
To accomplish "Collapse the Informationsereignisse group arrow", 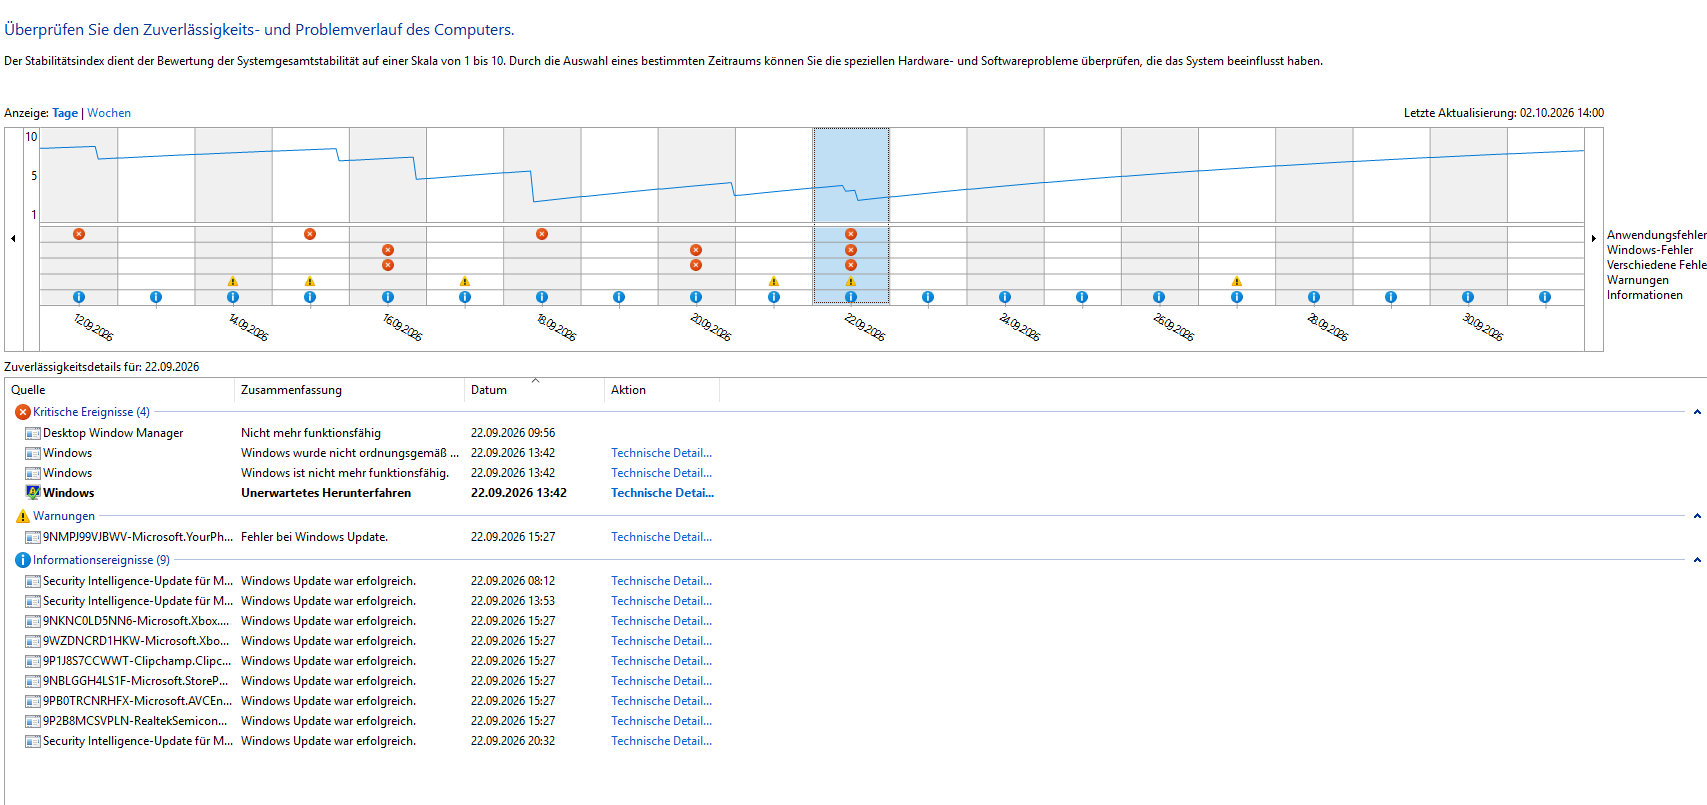I will coord(1697,560).
